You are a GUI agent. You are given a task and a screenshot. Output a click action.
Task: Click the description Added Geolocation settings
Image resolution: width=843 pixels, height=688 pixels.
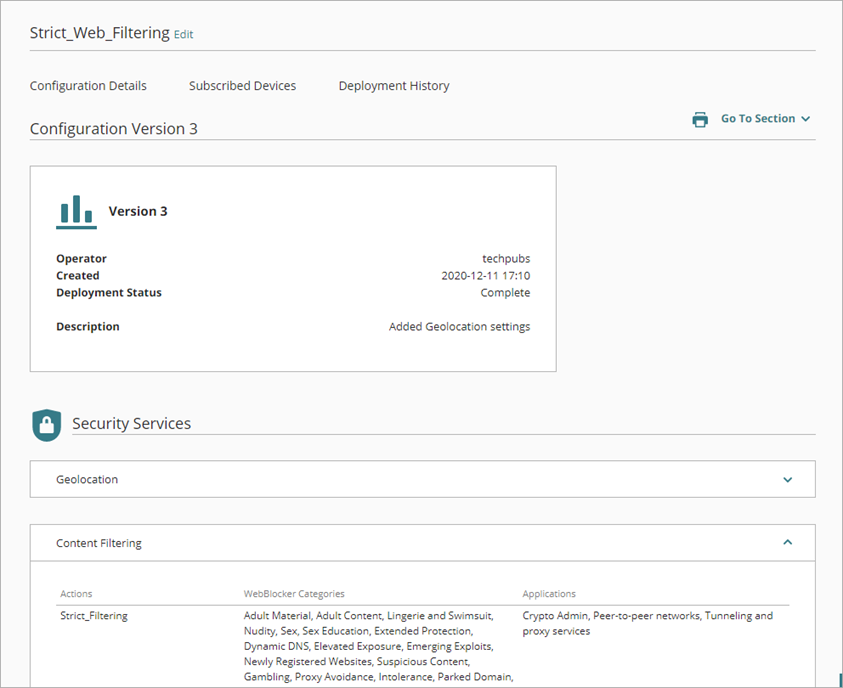[x=459, y=326]
